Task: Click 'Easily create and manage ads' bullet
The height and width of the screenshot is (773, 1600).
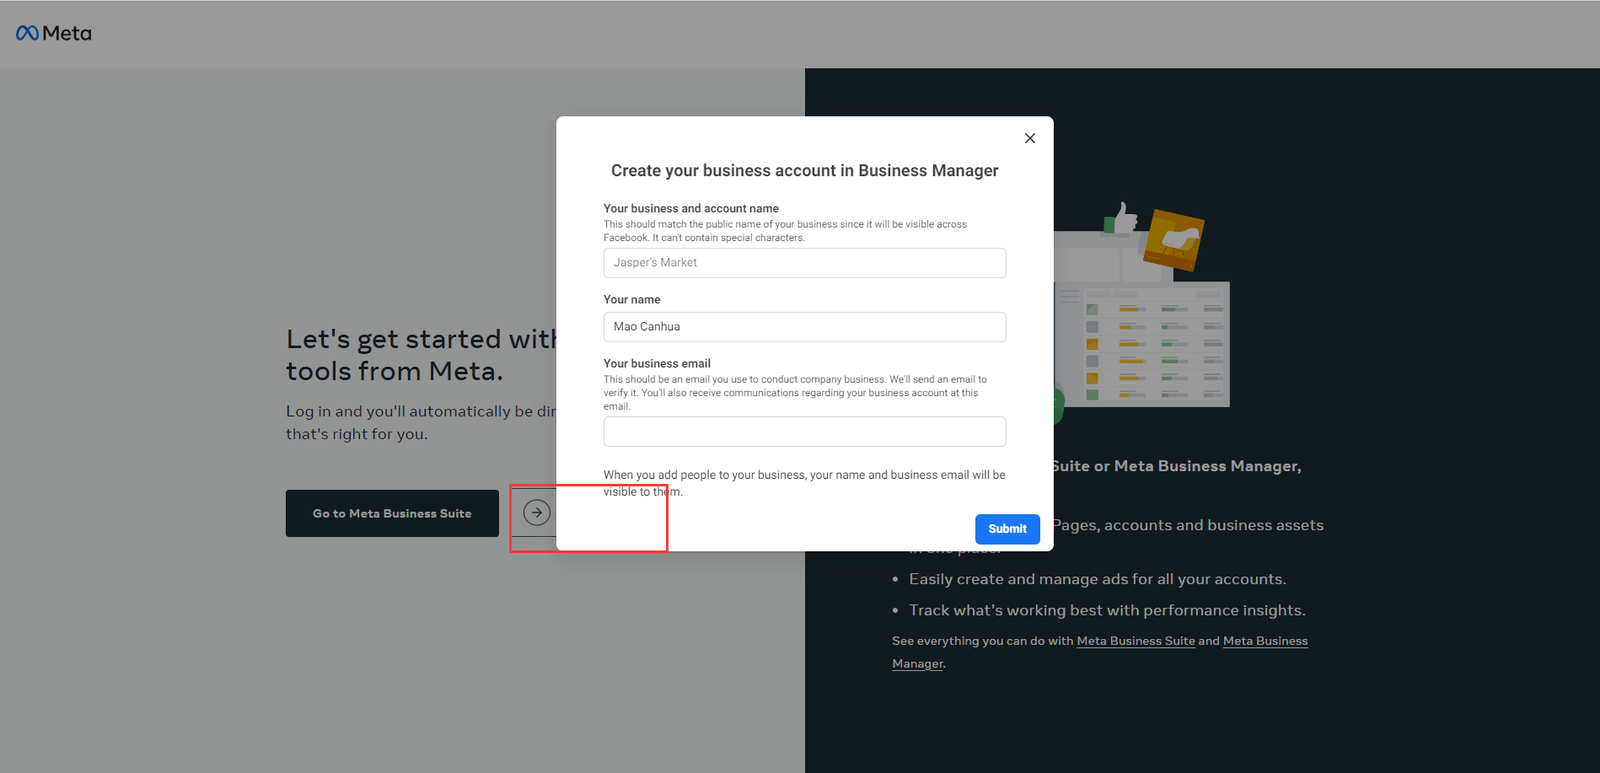Action: point(1097,579)
